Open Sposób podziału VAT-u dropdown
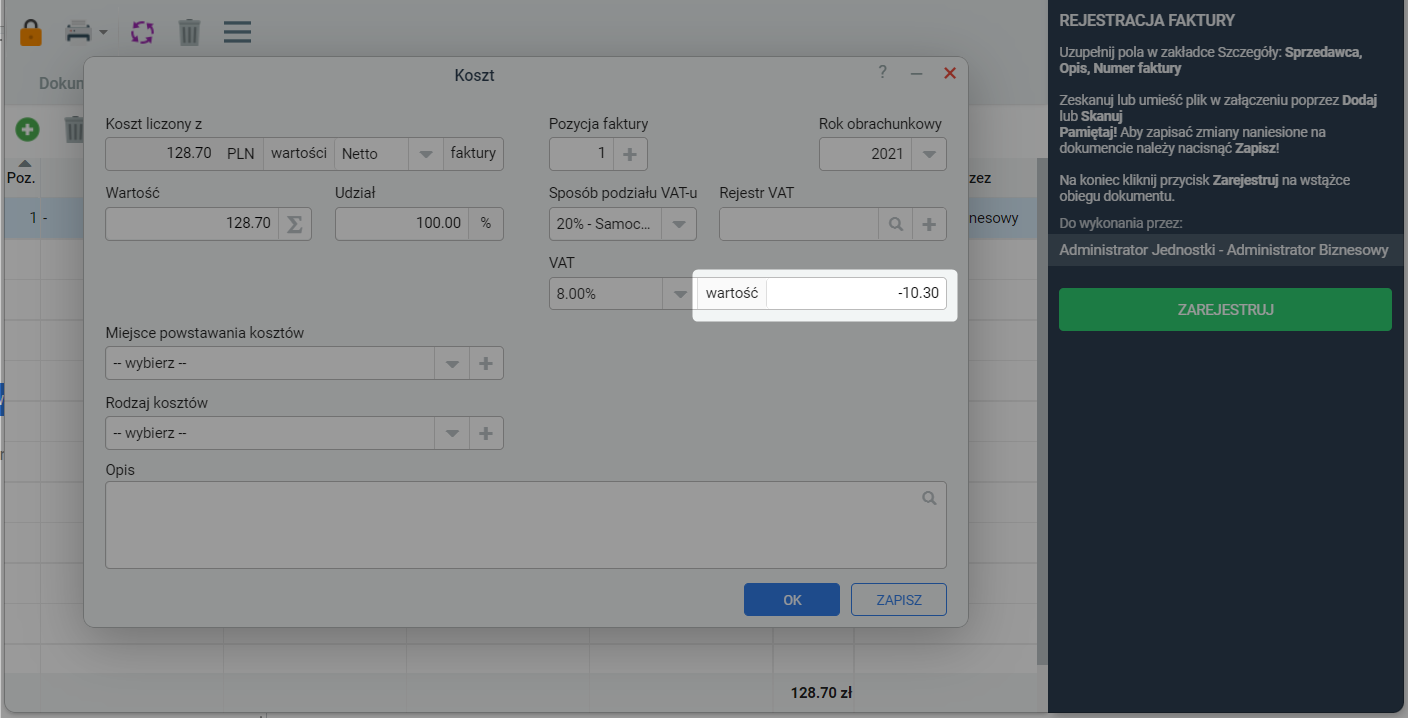The height and width of the screenshot is (718, 1408). pos(679,224)
